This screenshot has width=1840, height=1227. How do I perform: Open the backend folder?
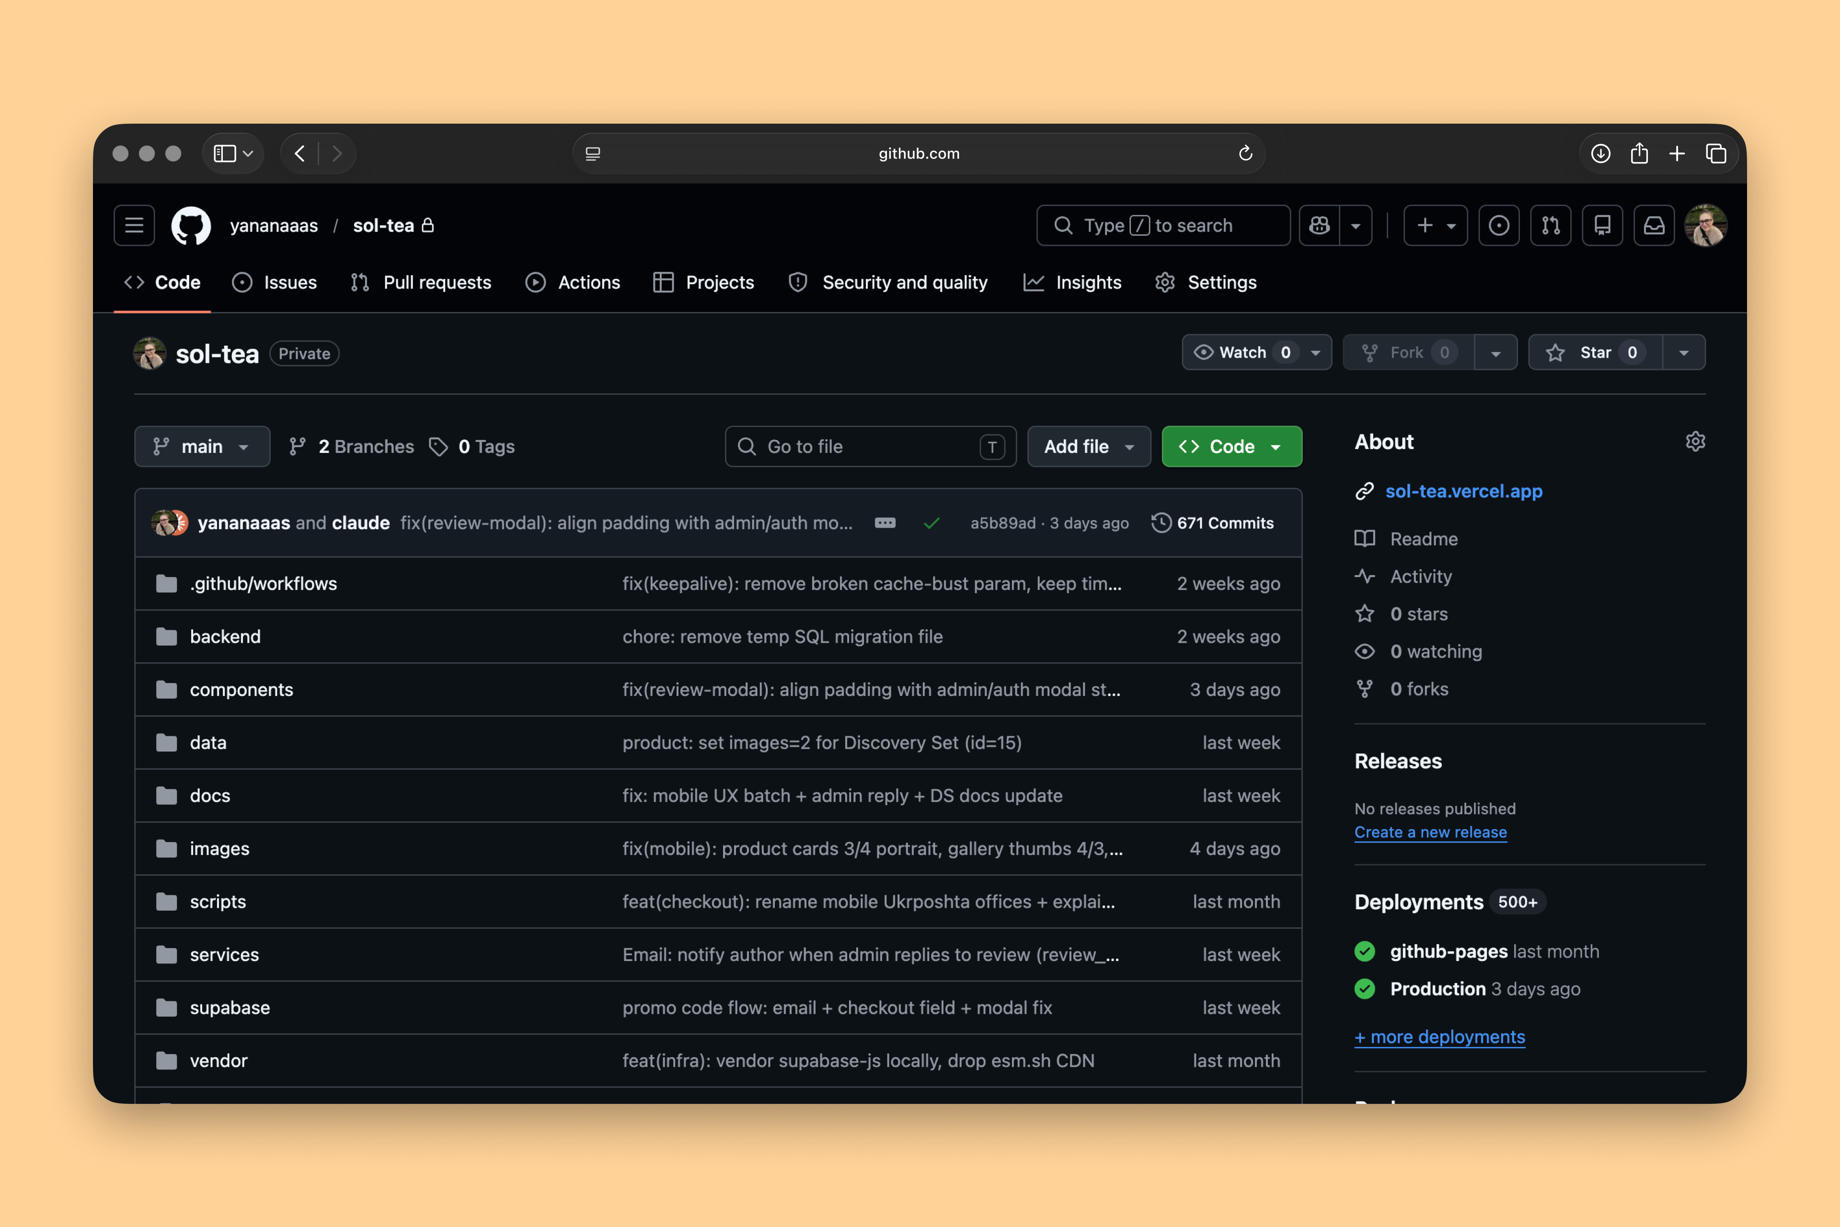tap(225, 636)
